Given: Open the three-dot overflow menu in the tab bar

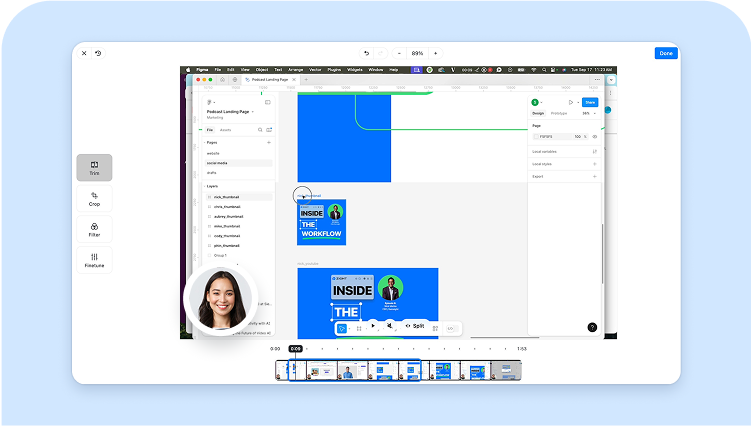Looking at the screenshot, I should point(597,80).
